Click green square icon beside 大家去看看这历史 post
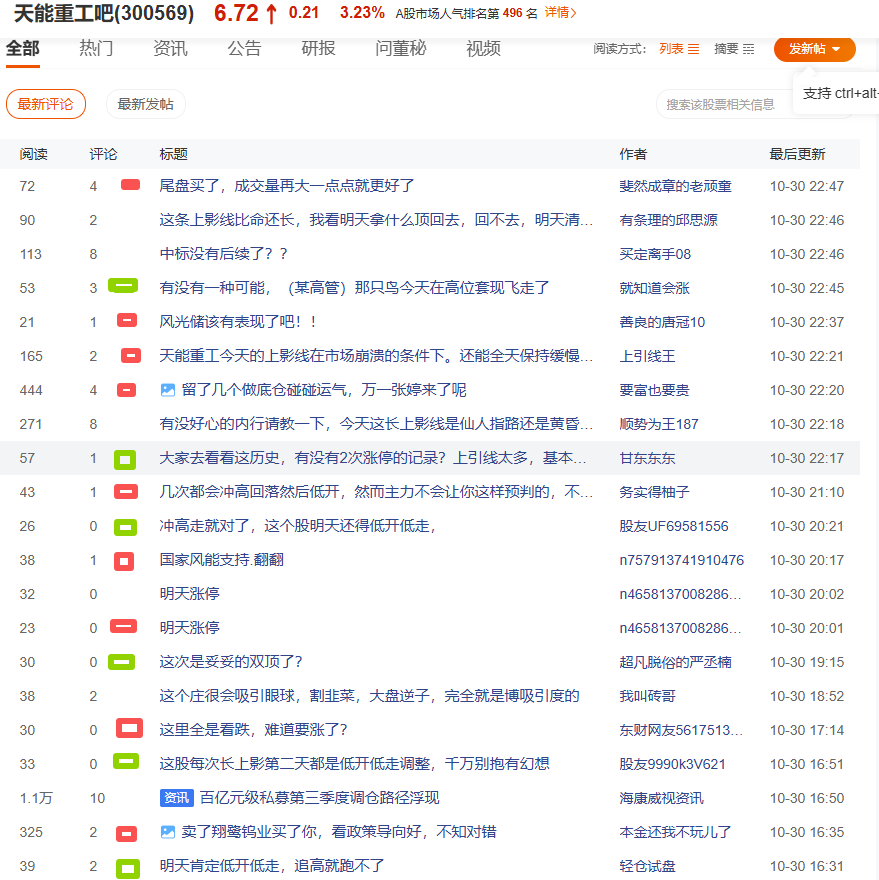This screenshot has height=880, width=879. [125, 460]
